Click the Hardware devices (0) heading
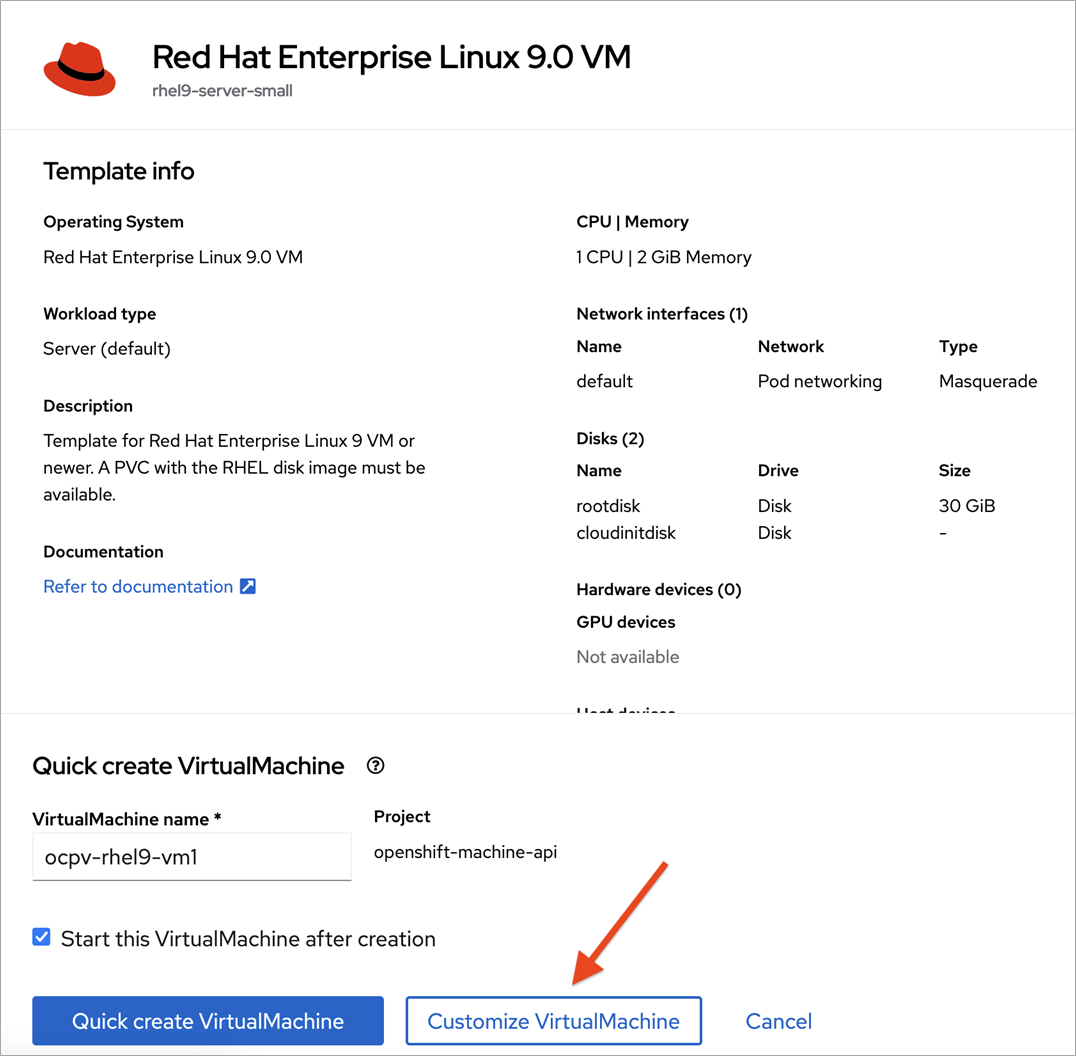This screenshot has width=1076, height=1056. pos(659,589)
